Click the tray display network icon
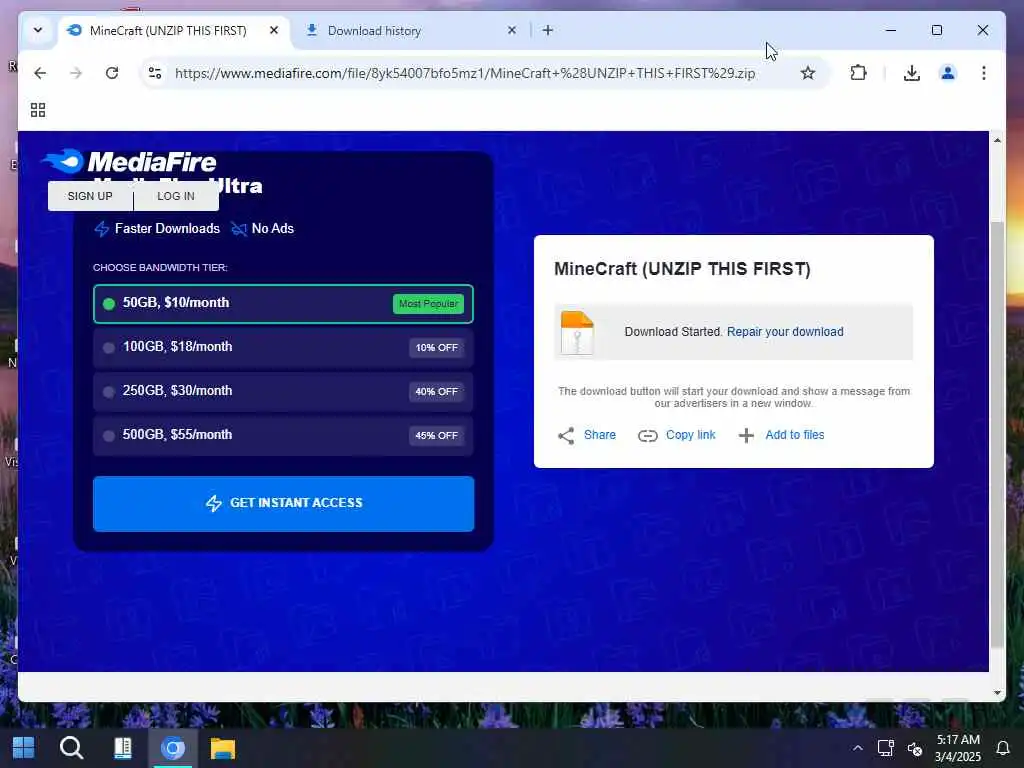Viewport: 1024px width, 768px height. [x=886, y=748]
